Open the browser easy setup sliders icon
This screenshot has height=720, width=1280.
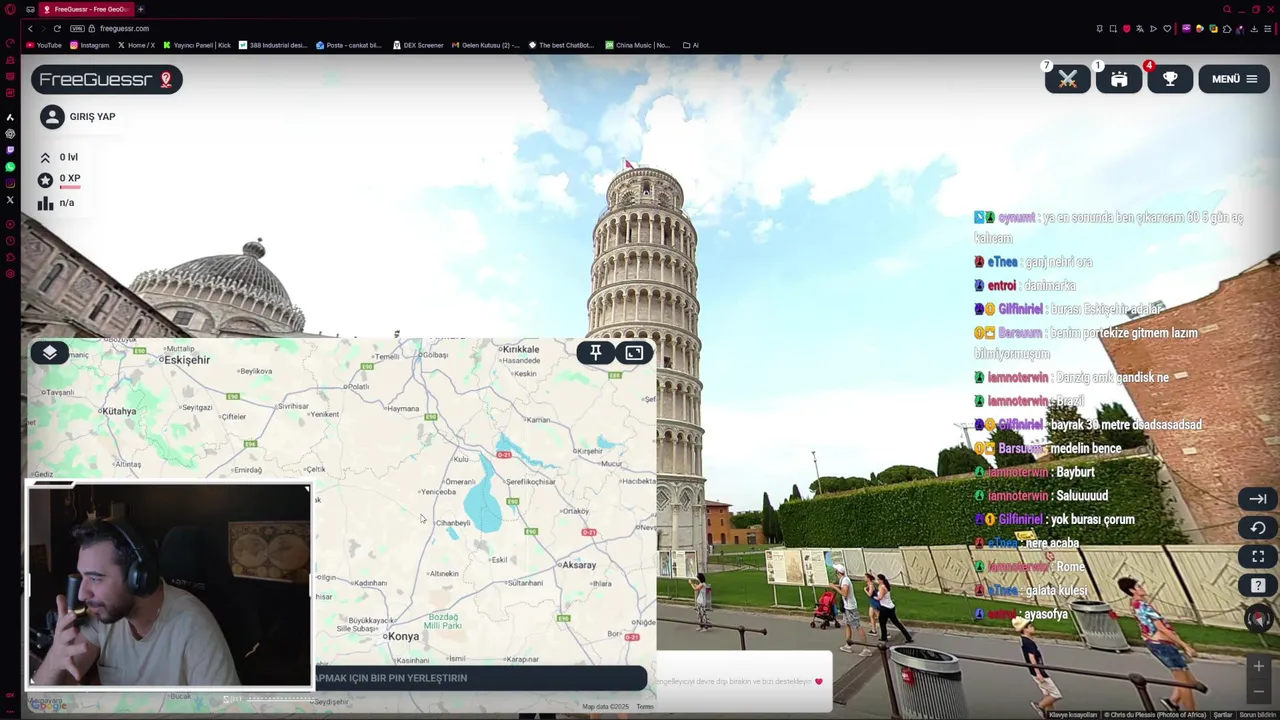coord(1266,28)
